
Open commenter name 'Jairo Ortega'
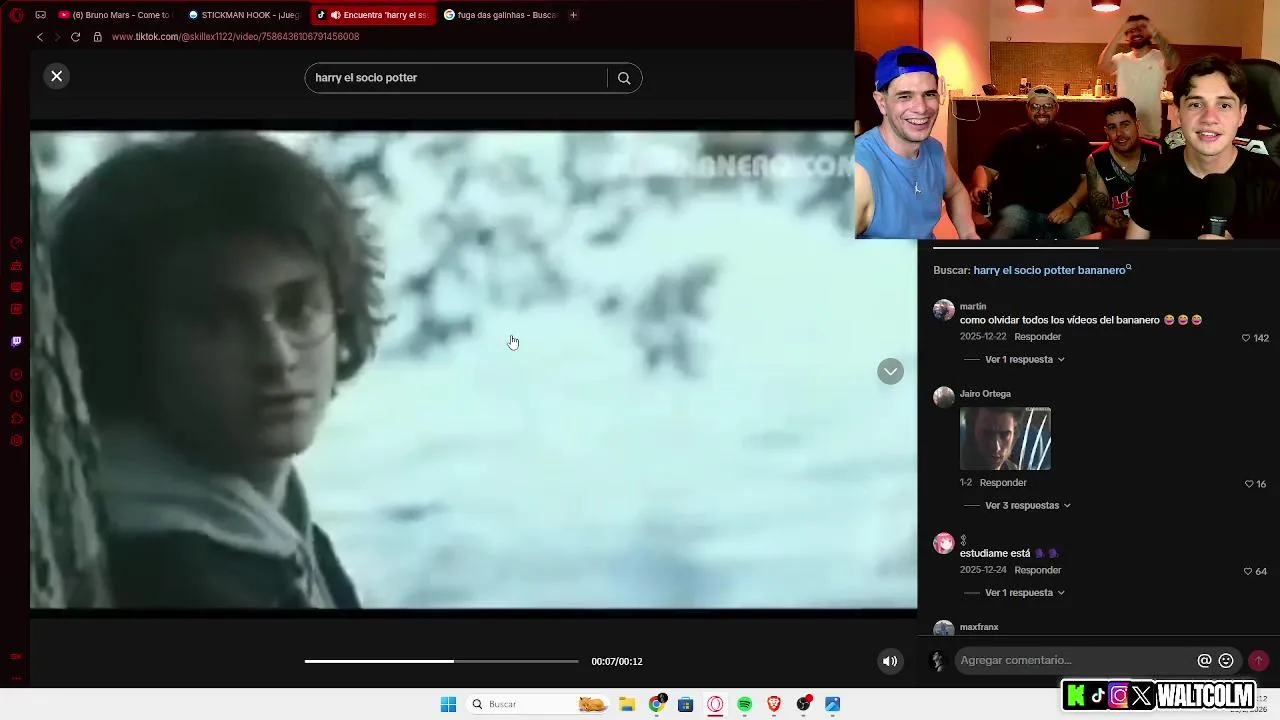coord(985,394)
